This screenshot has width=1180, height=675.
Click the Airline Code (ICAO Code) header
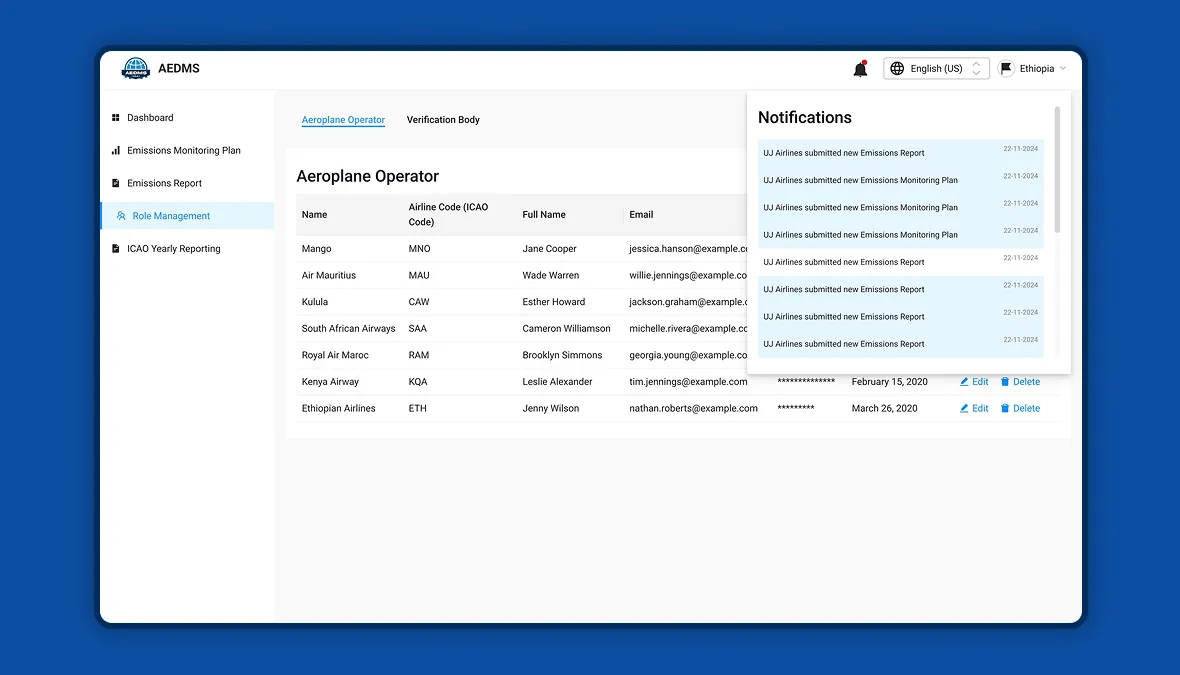point(449,214)
